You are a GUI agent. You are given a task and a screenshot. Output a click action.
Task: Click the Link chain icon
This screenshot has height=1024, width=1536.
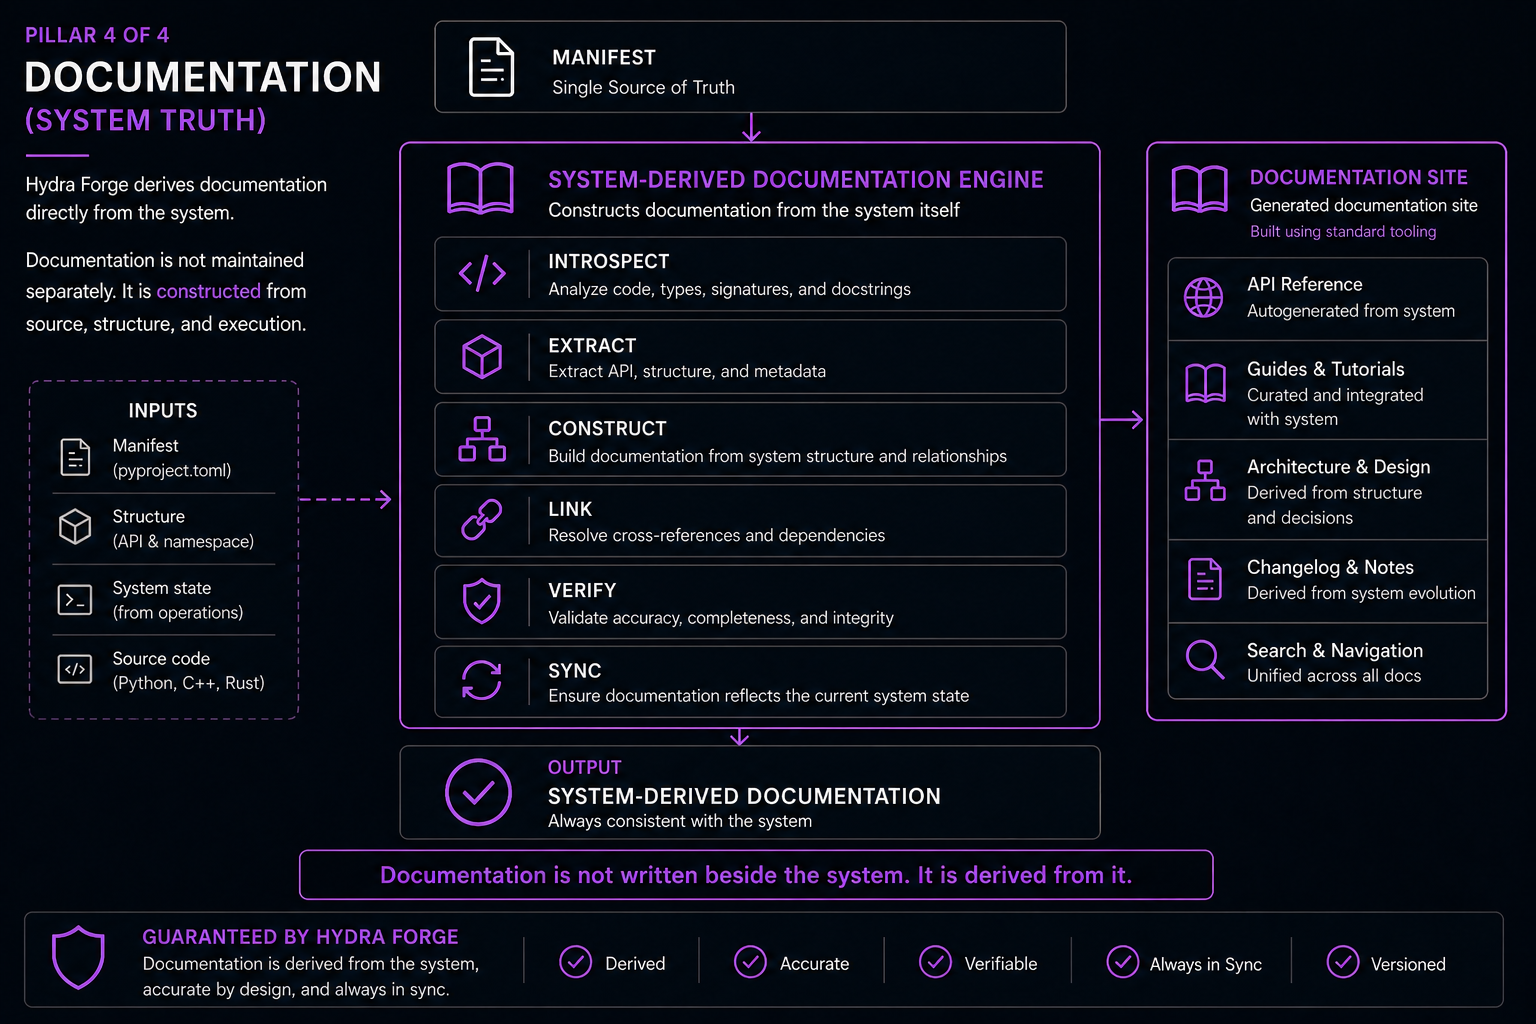pos(482,520)
